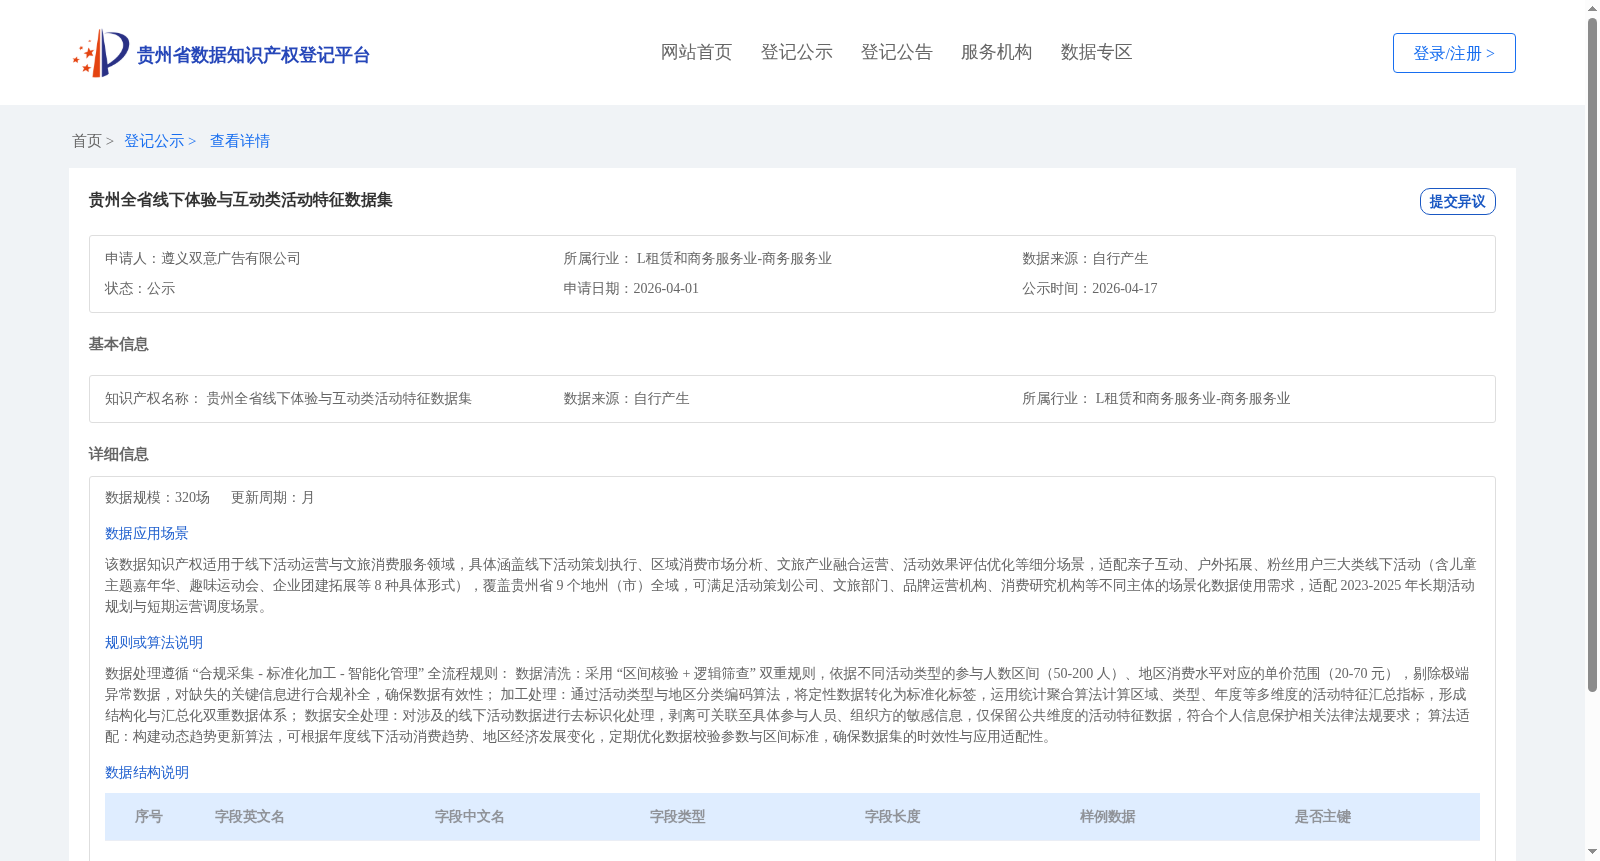Click 公示时间：2026-04-17 value
Image resolution: width=1600 pixels, height=861 pixels.
[1090, 288]
